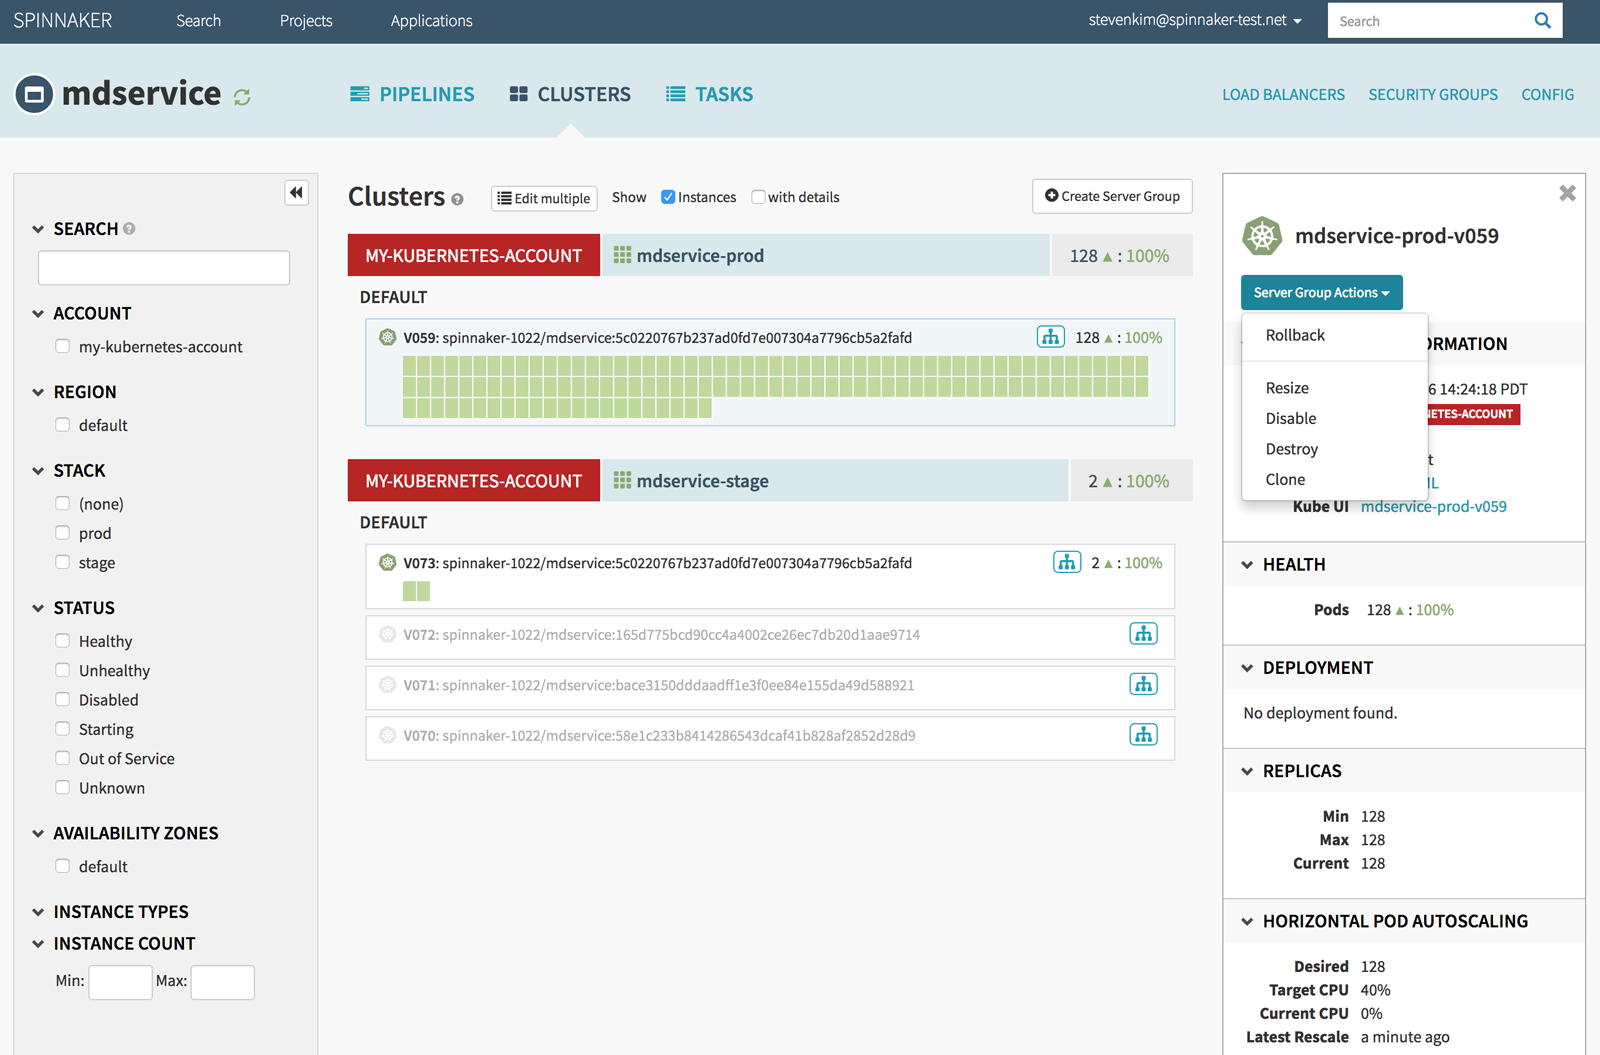Collapse the filter sidebar with double-arrow icon
Image resolution: width=1600 pixels, height=1055 pixels.
[296, 193]
